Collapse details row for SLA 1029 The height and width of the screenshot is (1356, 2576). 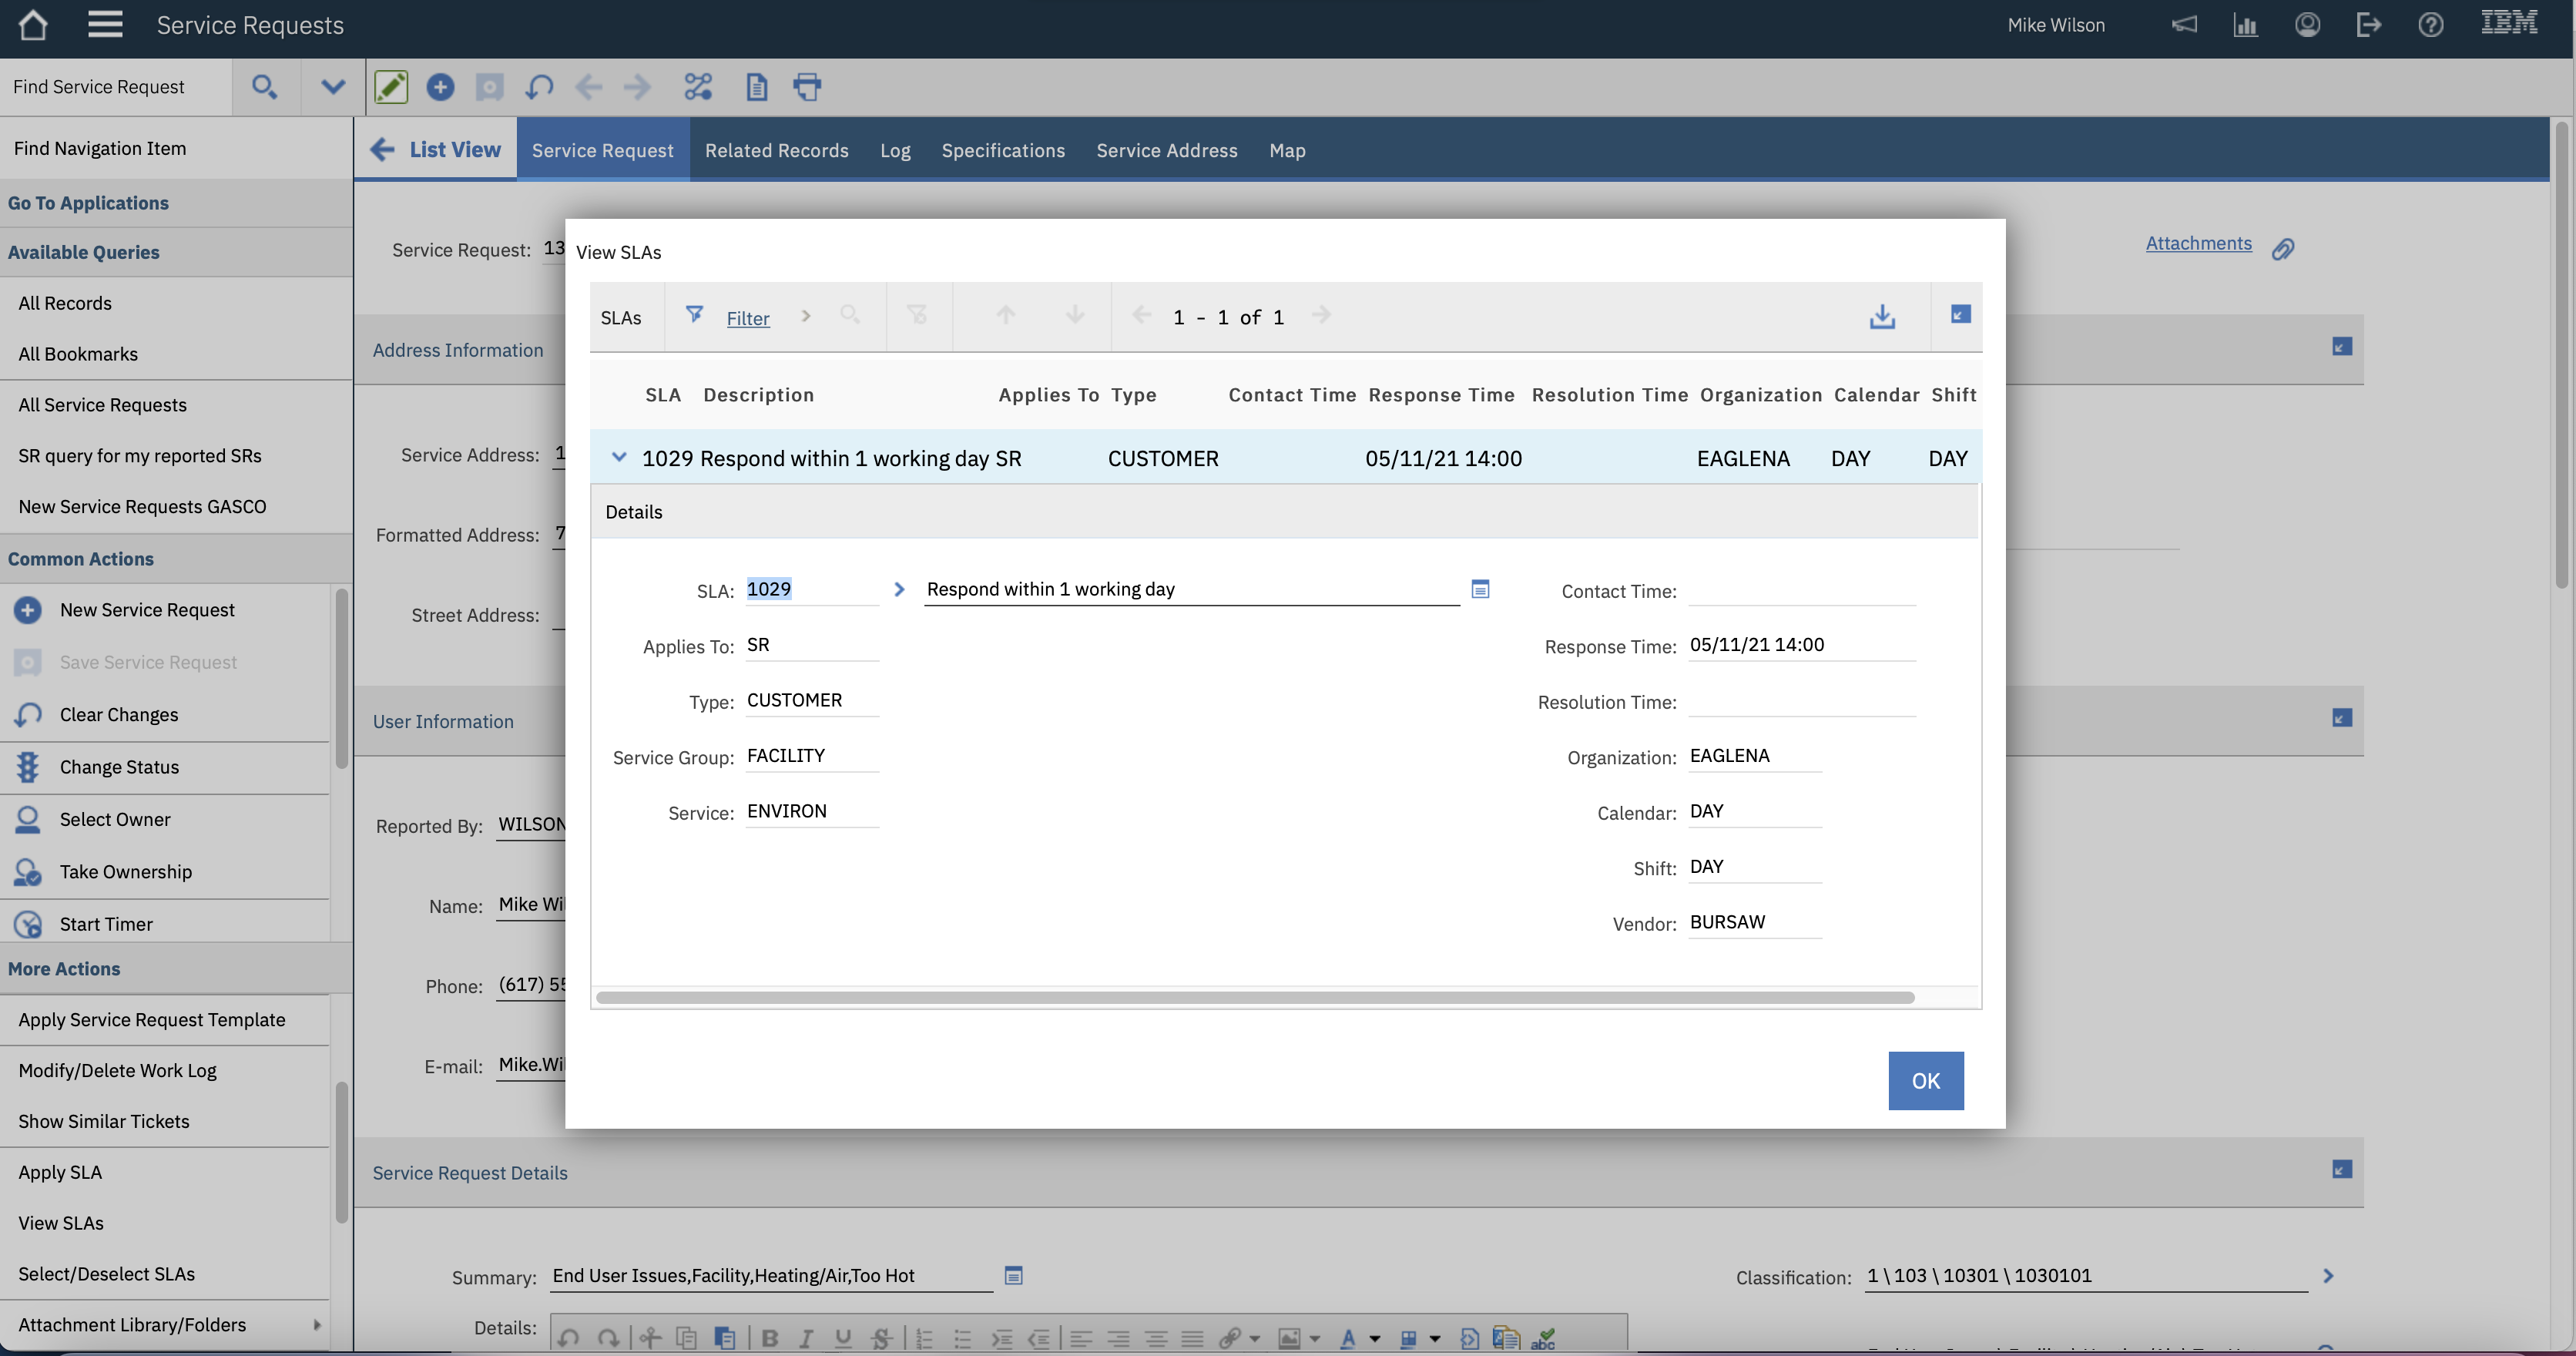pos(619,457)
